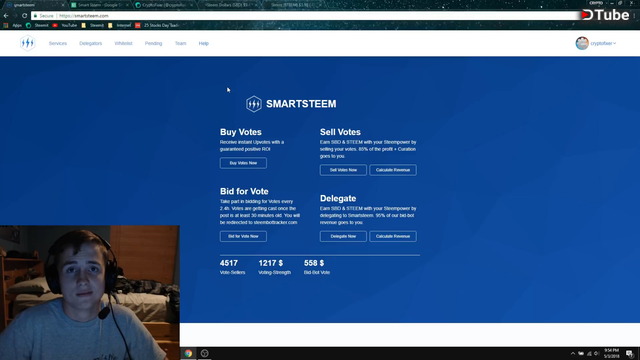Open the Help page

(x=204, y=43)
